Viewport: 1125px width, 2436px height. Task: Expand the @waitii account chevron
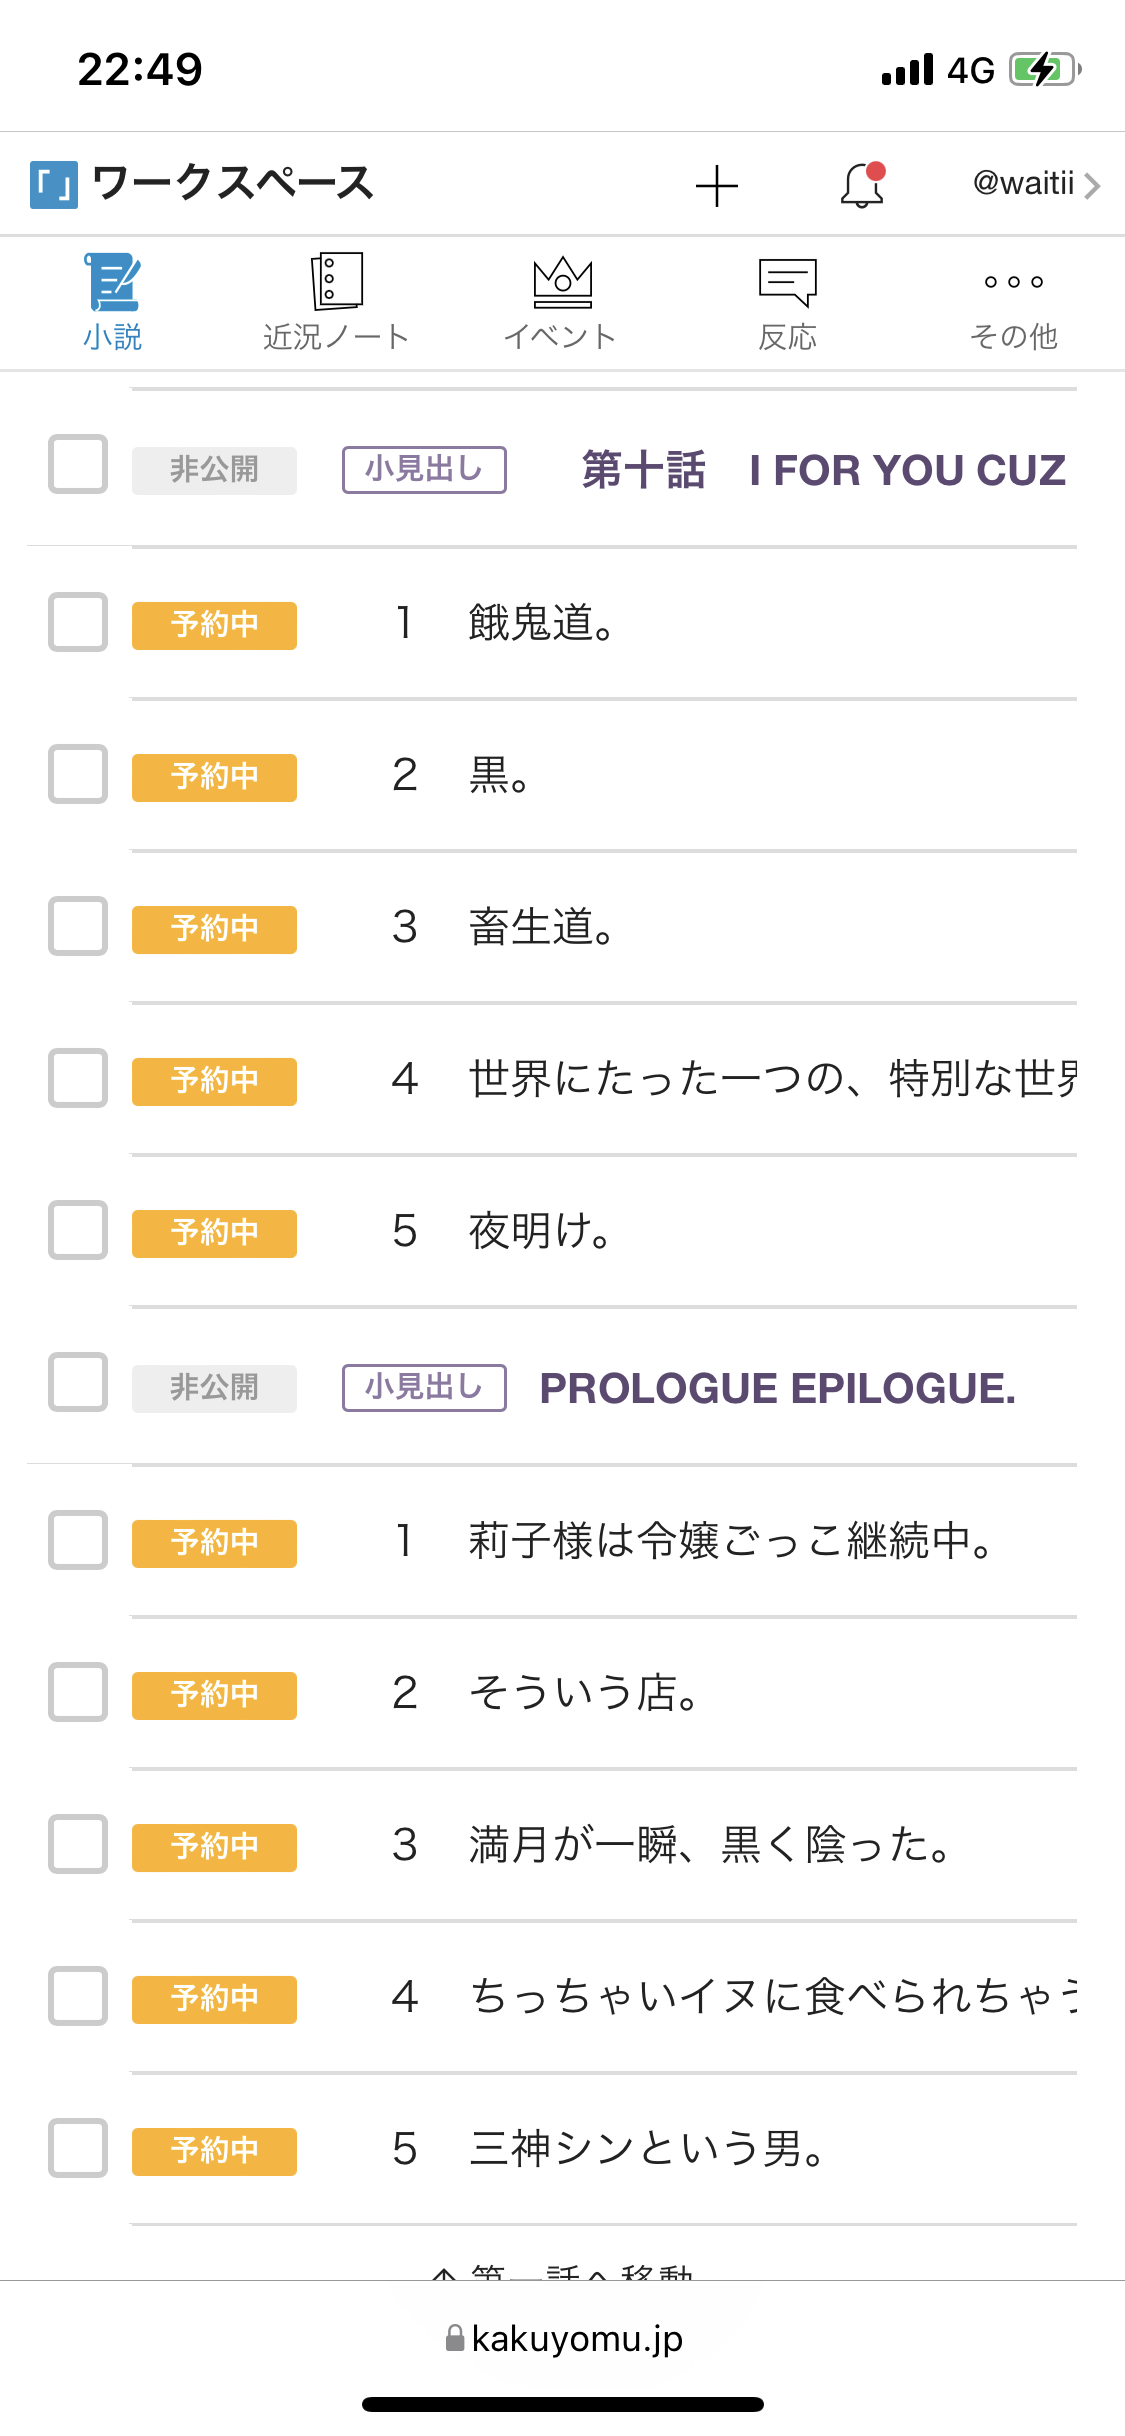1092,186
